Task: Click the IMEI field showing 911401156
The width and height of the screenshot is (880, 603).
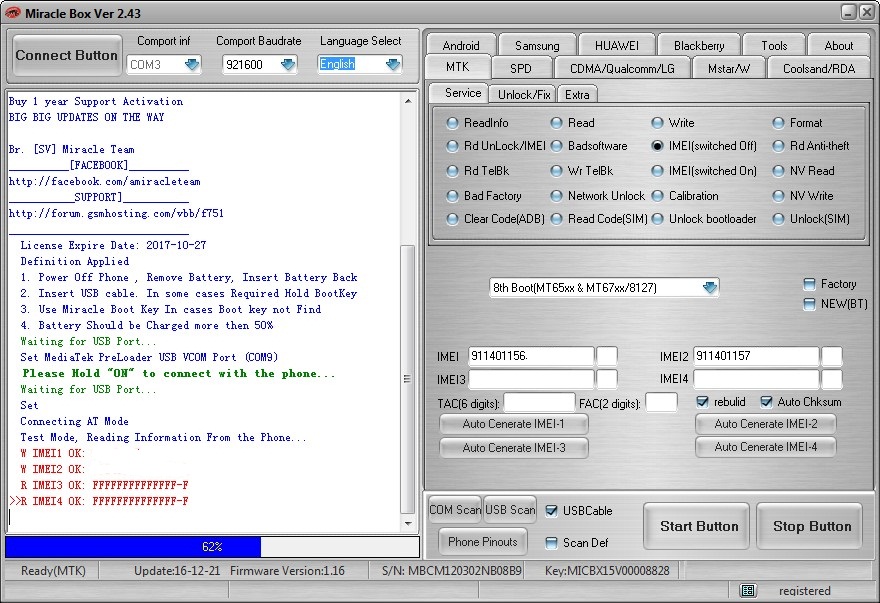Action: pos(531,356)
